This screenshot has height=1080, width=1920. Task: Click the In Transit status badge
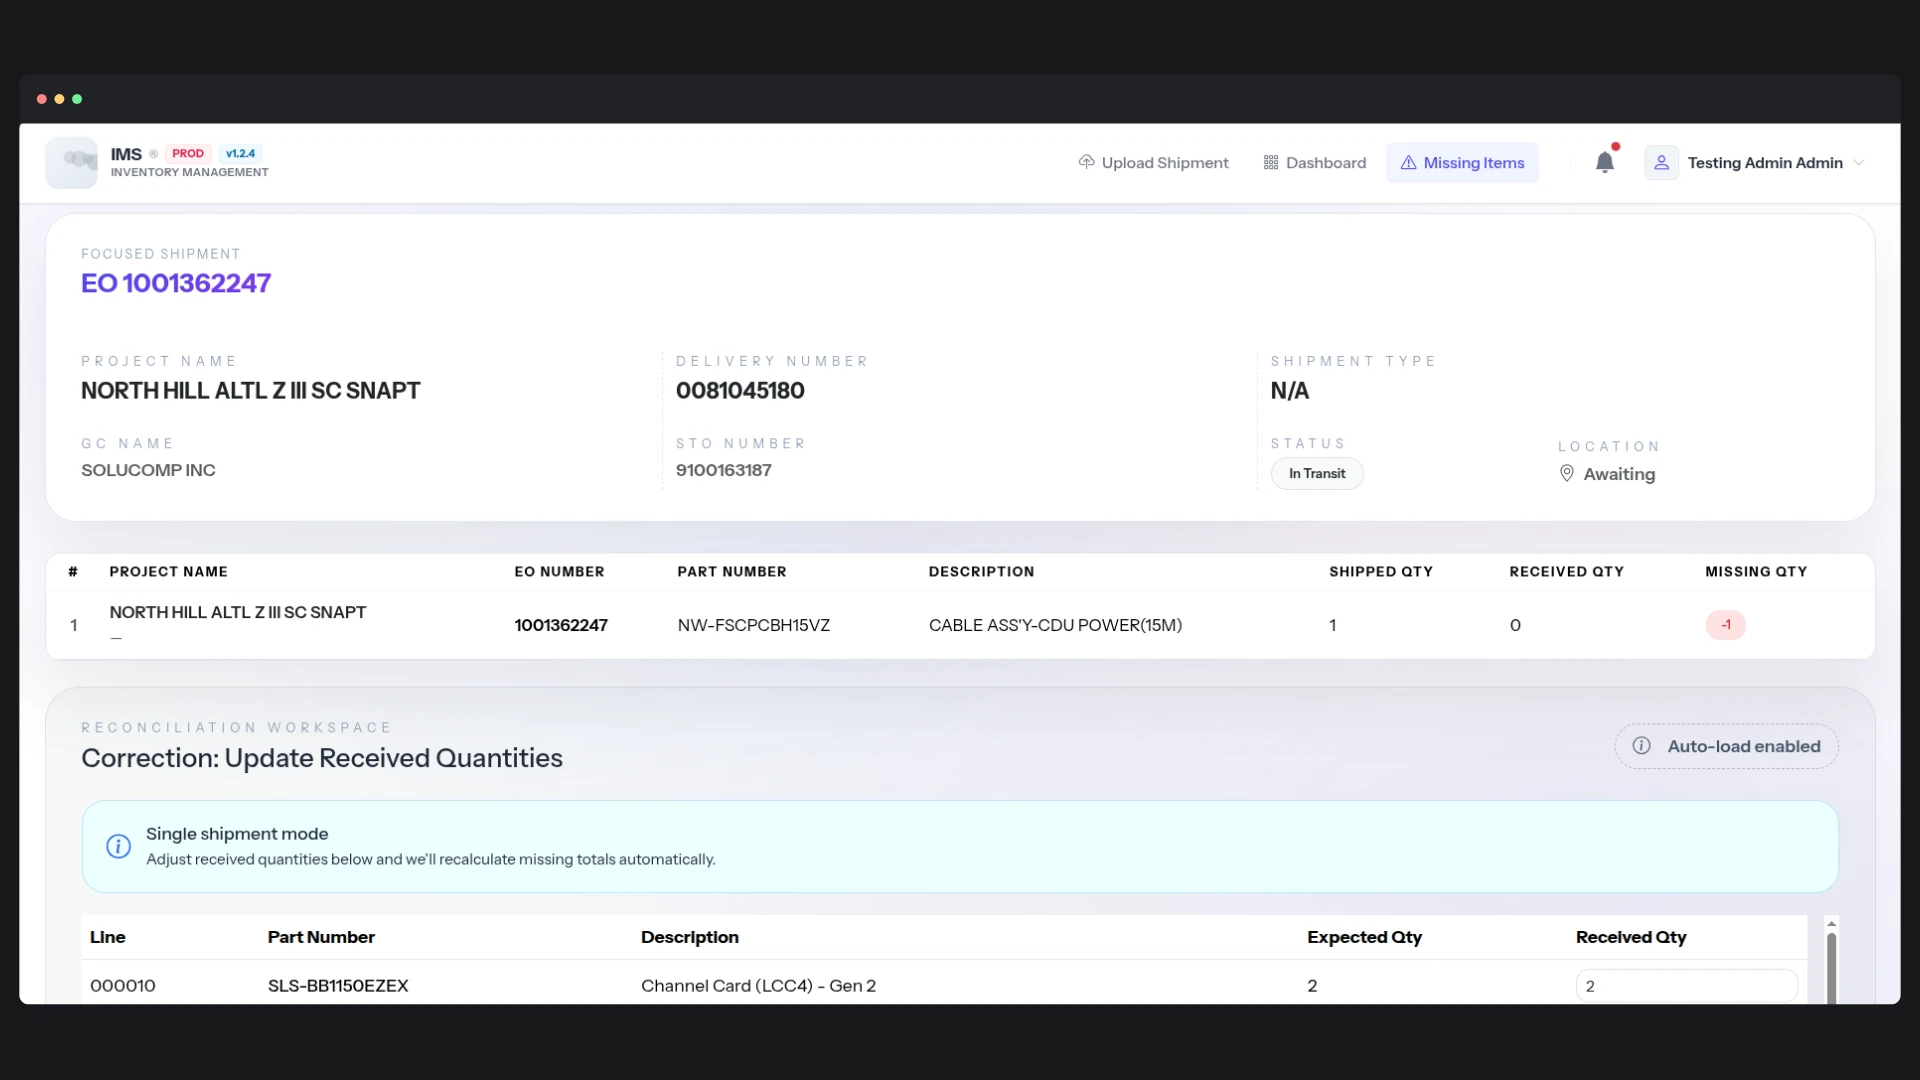pos(1317,474)
